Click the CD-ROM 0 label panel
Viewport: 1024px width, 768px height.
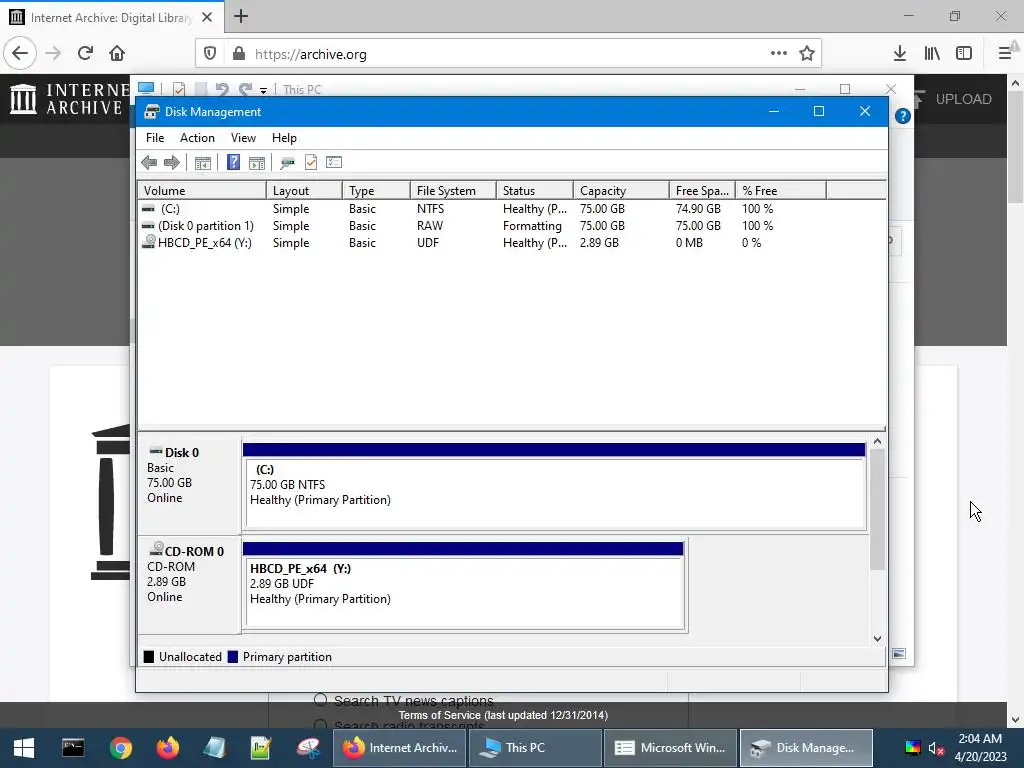coord(189,585)
